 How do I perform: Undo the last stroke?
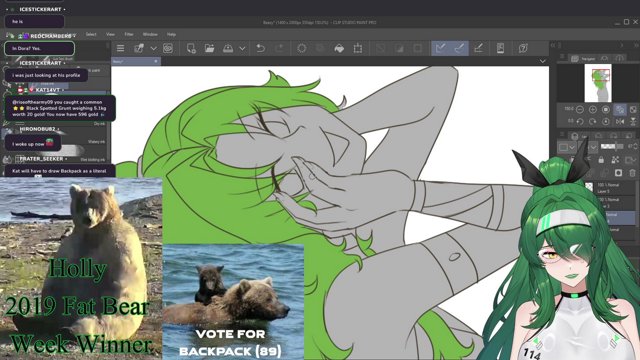[x=260, y=49]
